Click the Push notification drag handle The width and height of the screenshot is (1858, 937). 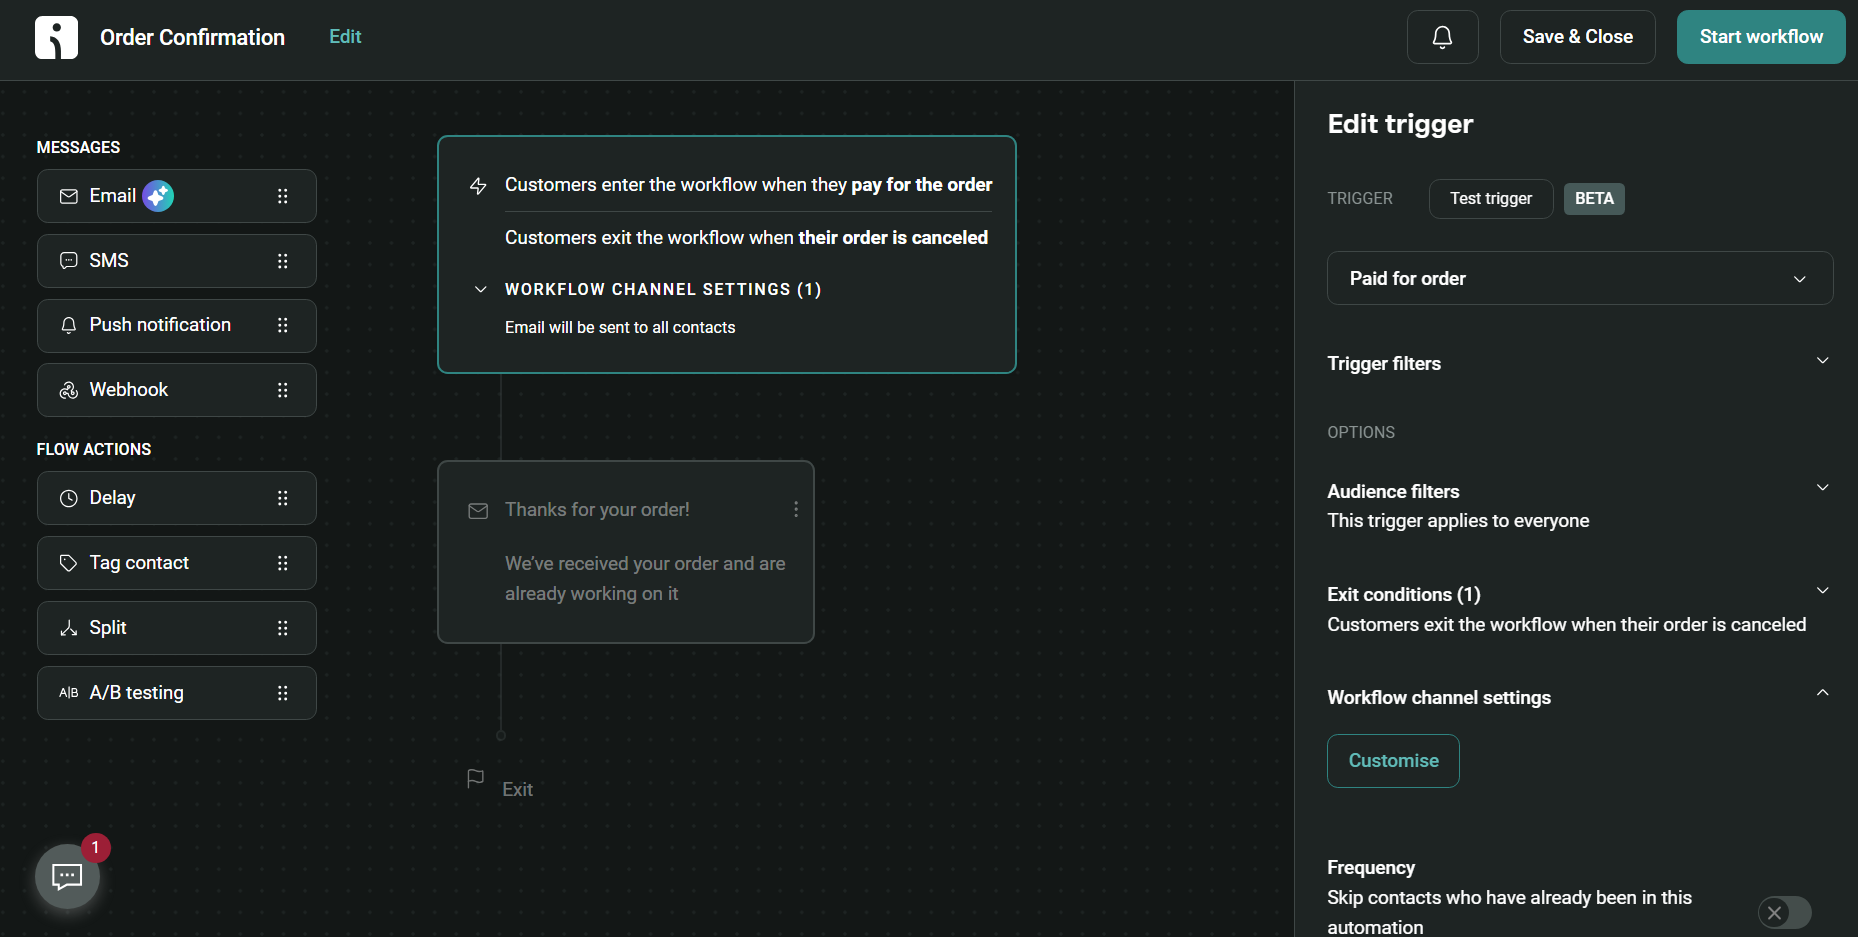click(x=283, y=326)
